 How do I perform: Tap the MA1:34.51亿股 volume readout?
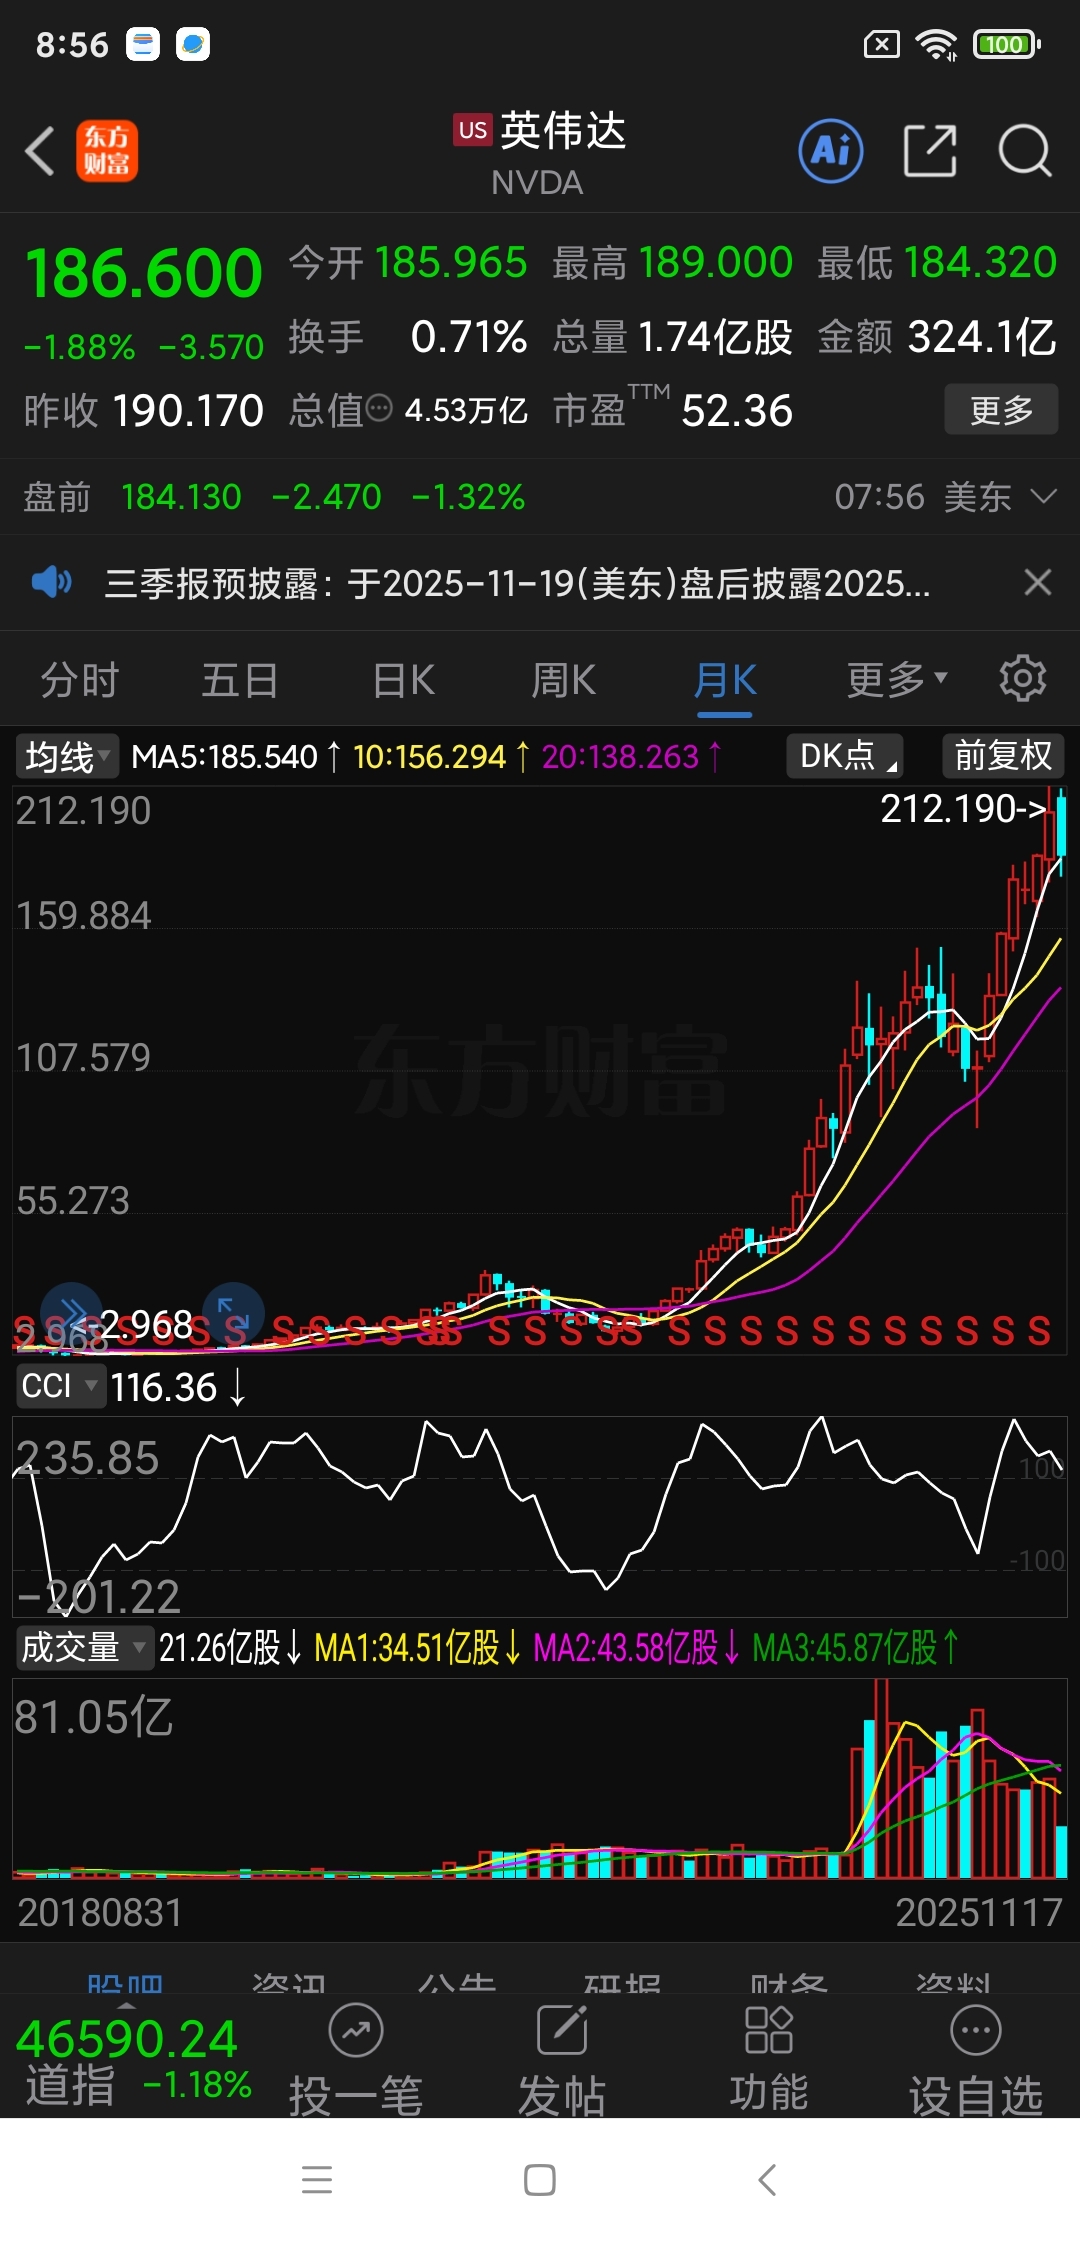tap(418, 1647)
